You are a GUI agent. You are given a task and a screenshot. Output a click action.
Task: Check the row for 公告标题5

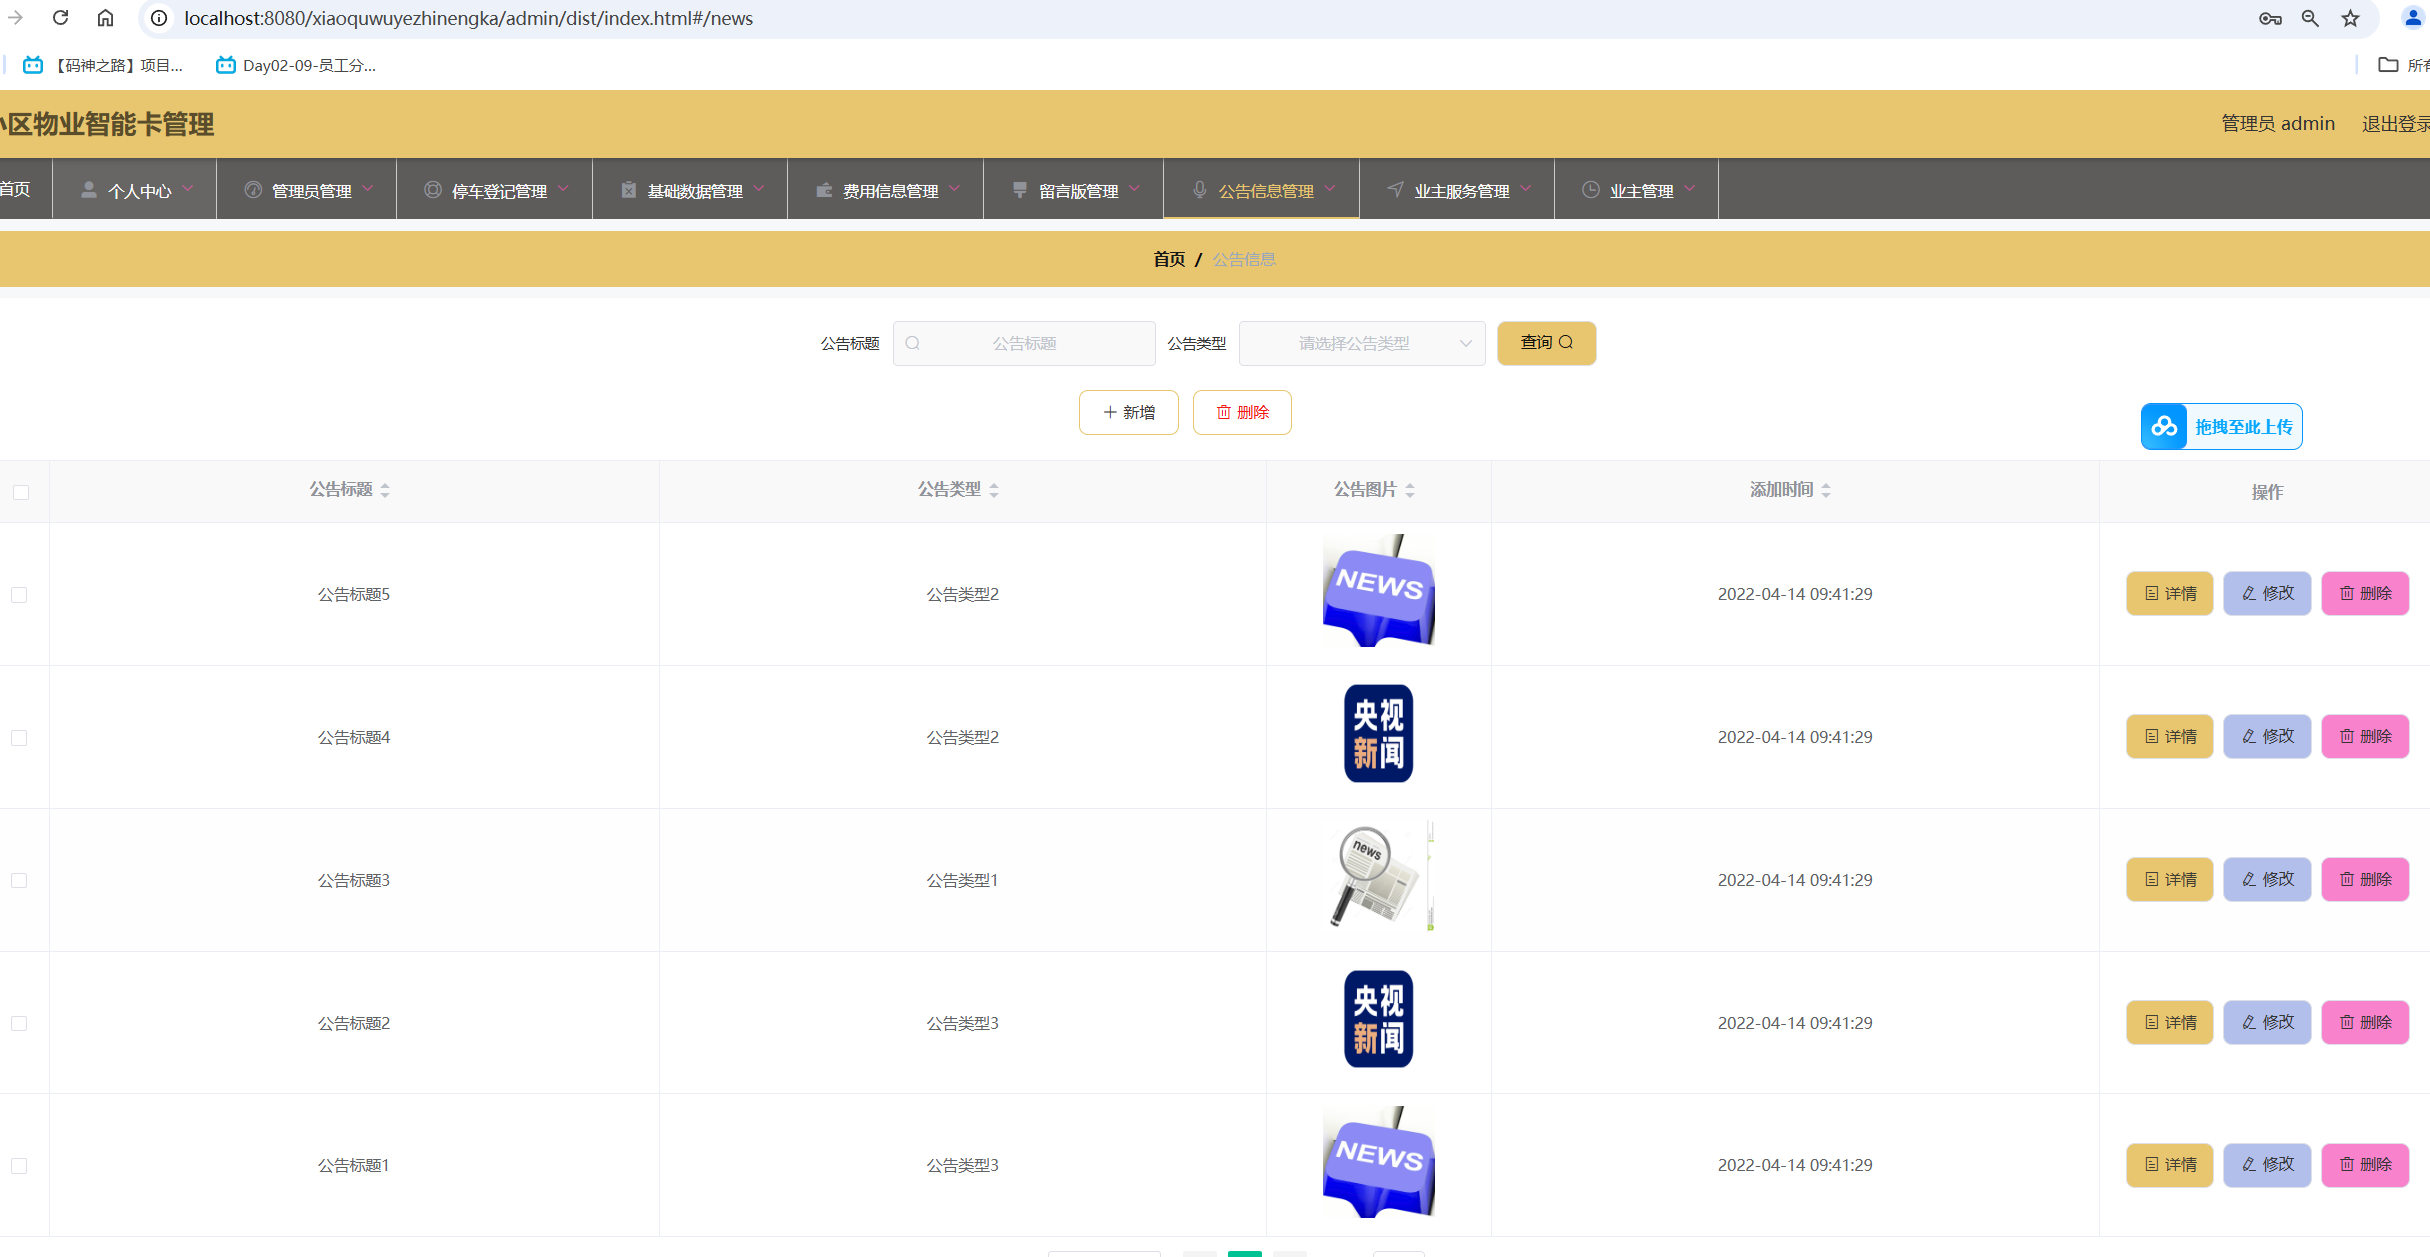pos(19,595)
